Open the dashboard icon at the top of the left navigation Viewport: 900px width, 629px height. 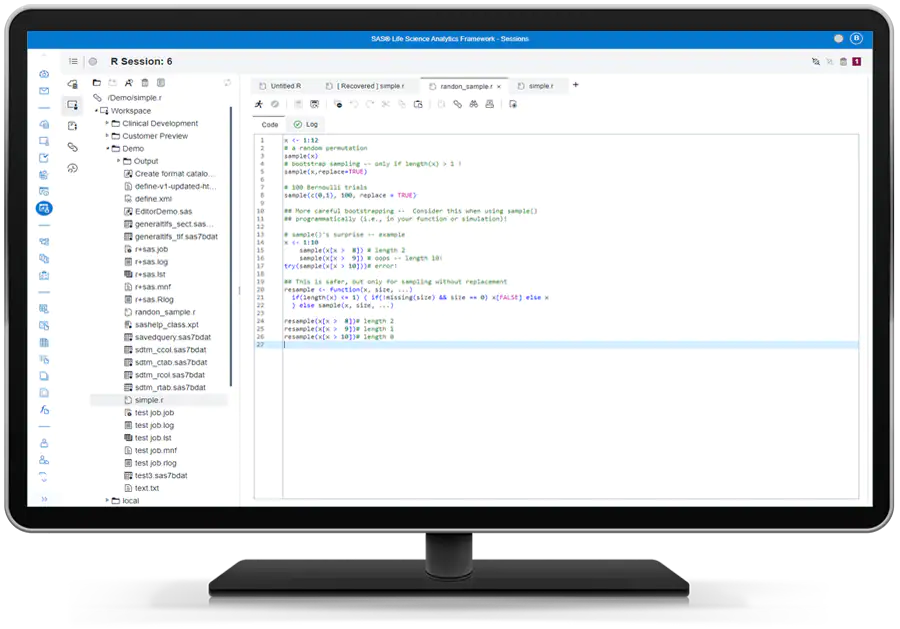pos(44,74)
